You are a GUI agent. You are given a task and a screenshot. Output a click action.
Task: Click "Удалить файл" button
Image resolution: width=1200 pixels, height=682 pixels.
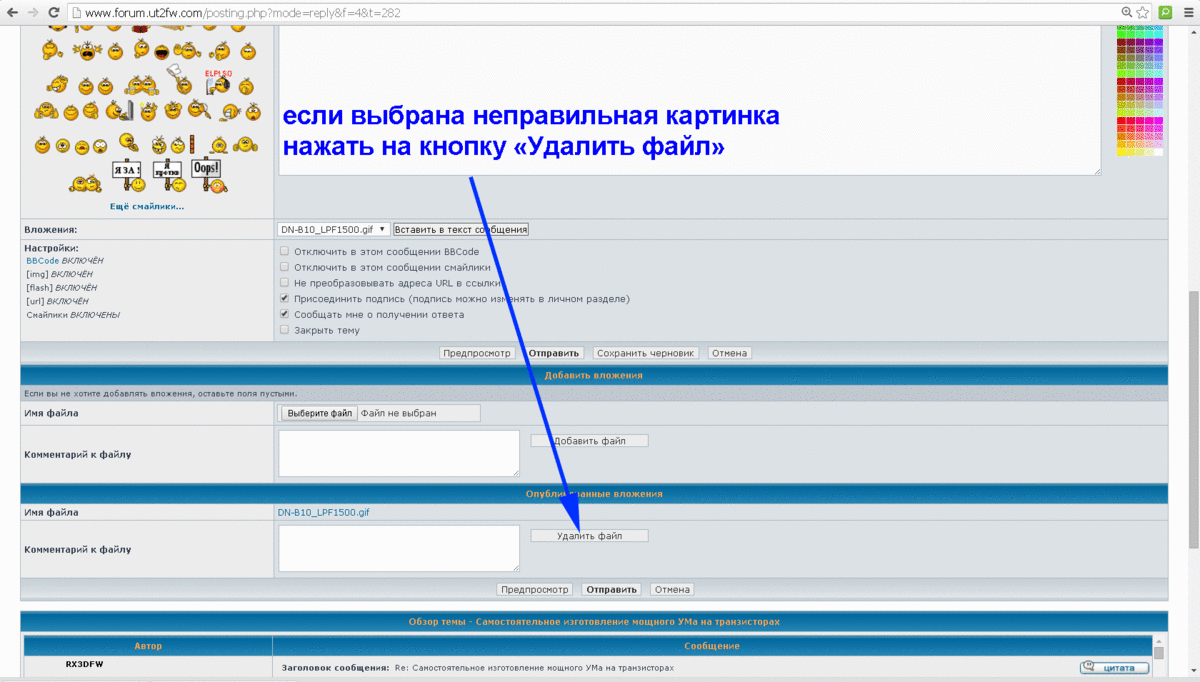[589, 536]
